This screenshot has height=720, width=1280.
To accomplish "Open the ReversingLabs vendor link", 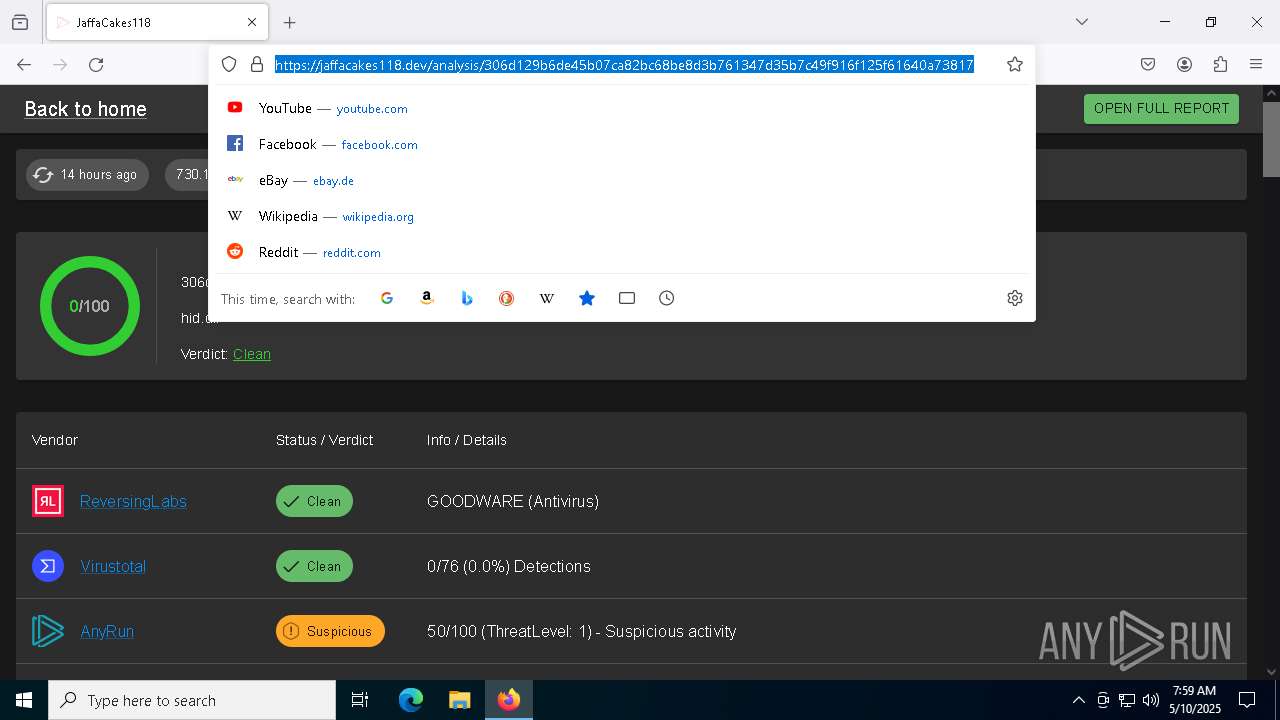I will pos(133,501).
